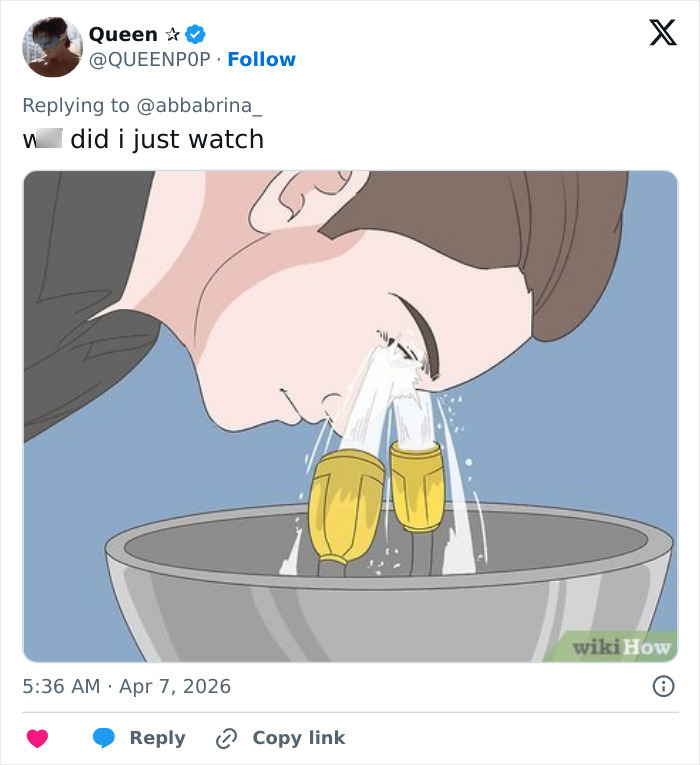Follow the QUEENP0P account
Image resolution: width=700 pixels, height=765 pixels.
(x=261, y=59)
